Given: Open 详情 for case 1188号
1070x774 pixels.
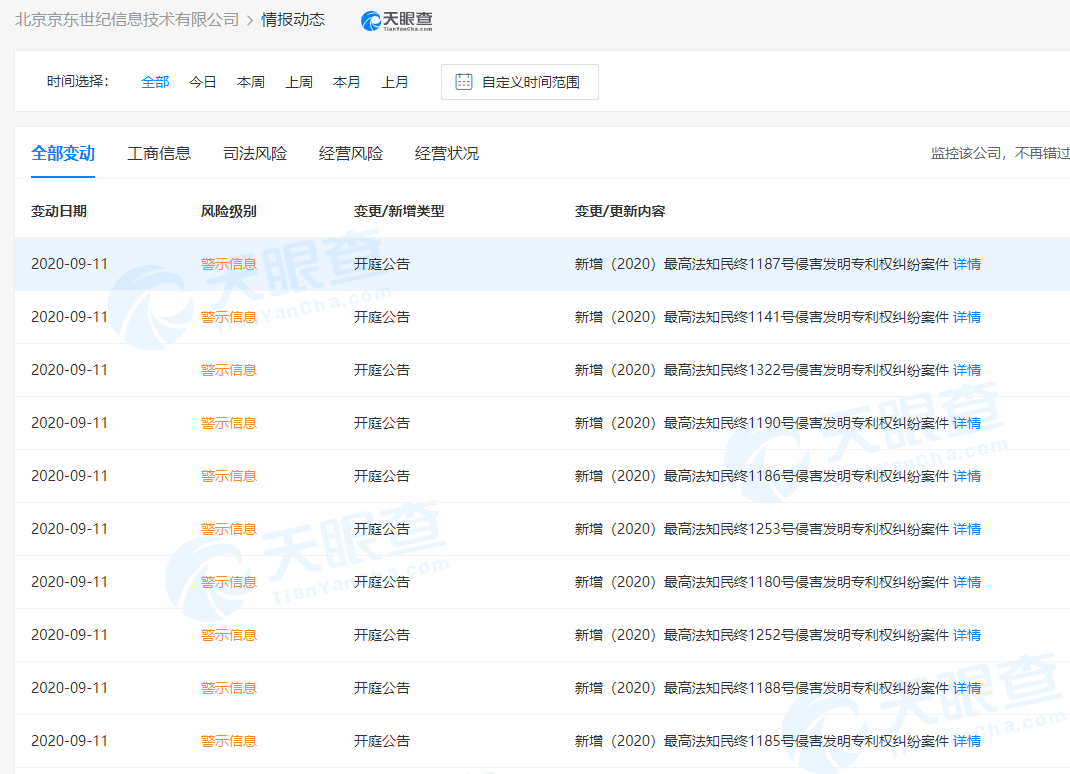Looking at the screenshot, I should (967, 688).
